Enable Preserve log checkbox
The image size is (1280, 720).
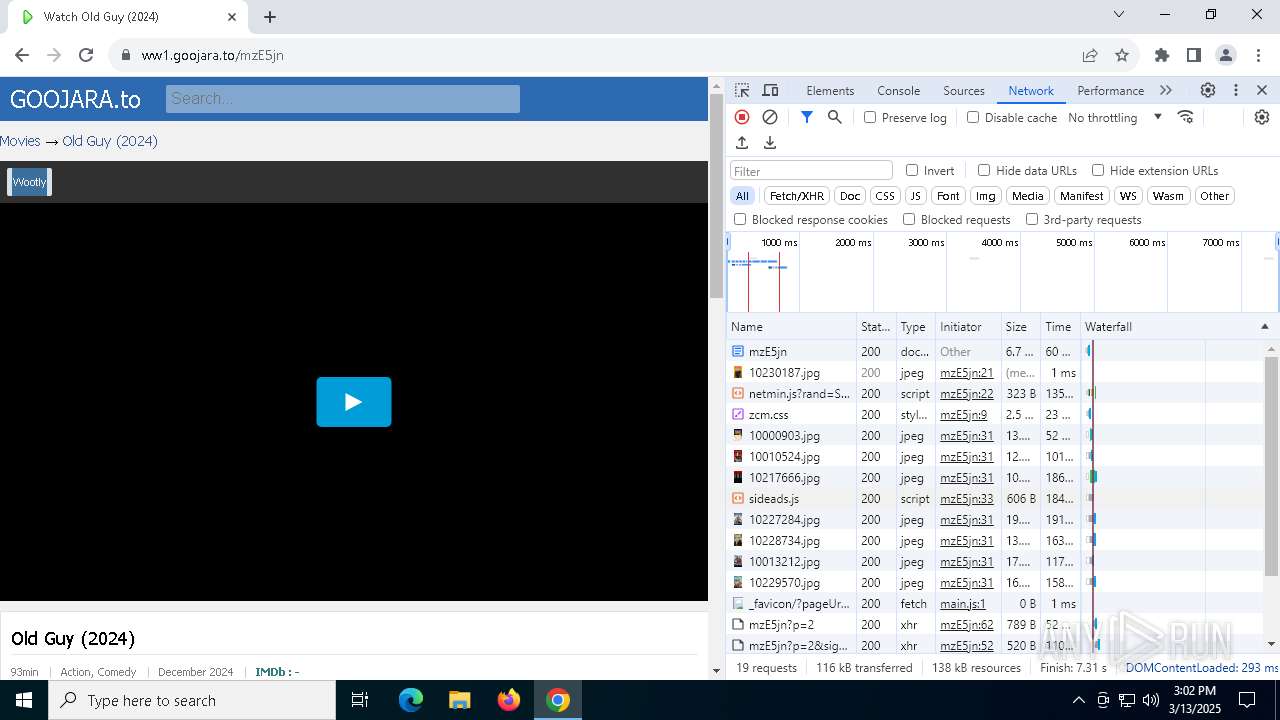[x=870, y=117]
